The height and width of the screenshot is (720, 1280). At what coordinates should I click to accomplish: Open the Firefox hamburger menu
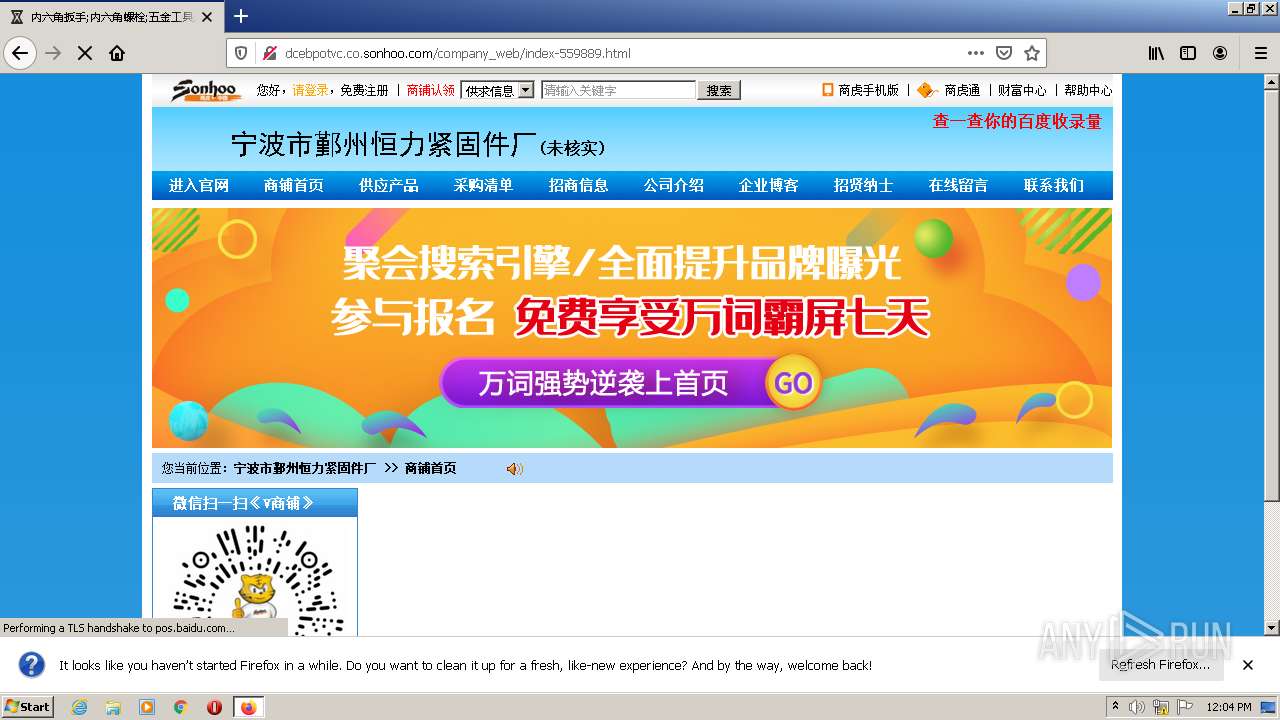tap(1260, 53)
